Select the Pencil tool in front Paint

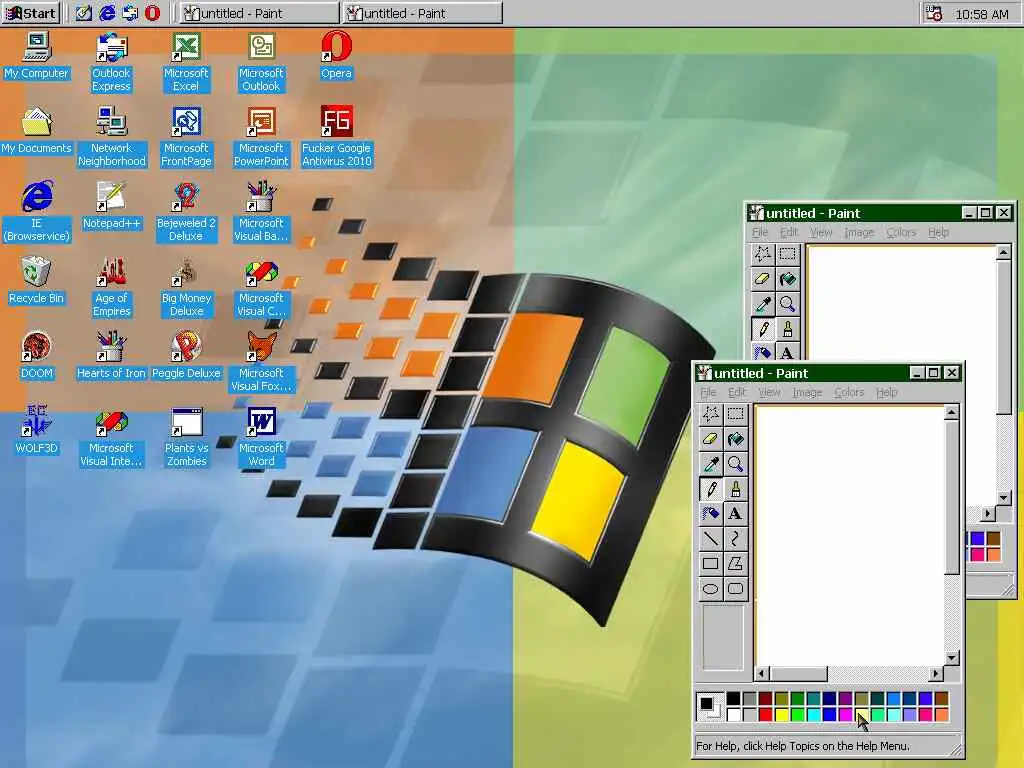pos(711,488)
